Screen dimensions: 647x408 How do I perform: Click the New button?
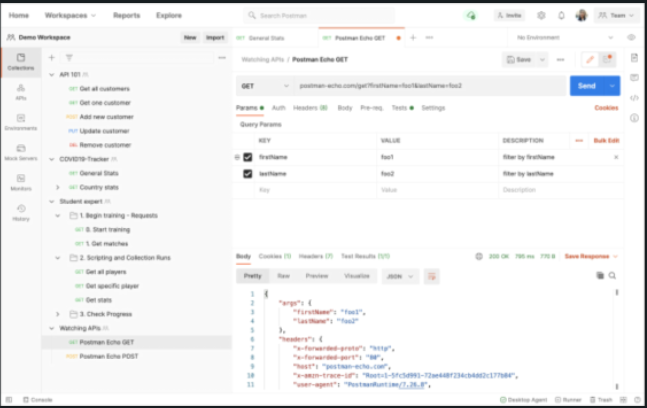pos(190,38)
